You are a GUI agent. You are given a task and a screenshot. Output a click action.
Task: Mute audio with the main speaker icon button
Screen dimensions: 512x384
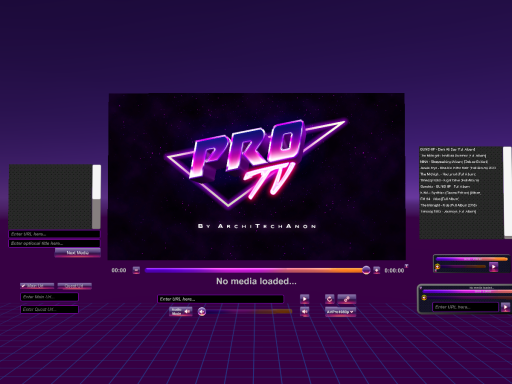[304, 311]
